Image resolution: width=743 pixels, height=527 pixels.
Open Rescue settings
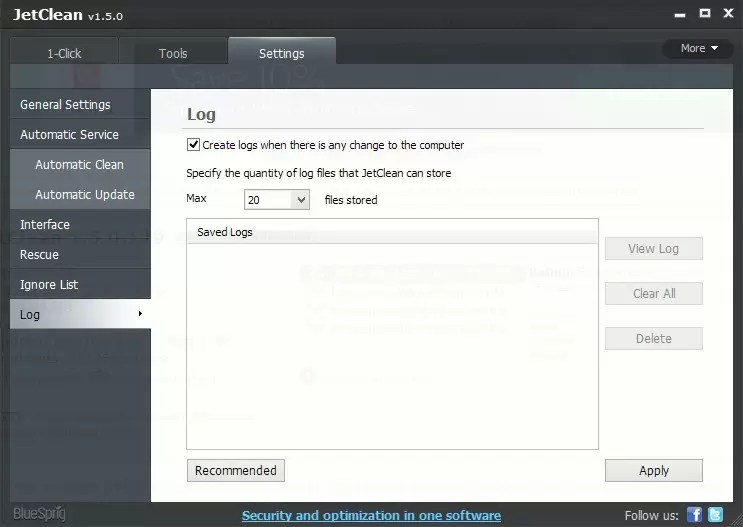tap(80, 254)
